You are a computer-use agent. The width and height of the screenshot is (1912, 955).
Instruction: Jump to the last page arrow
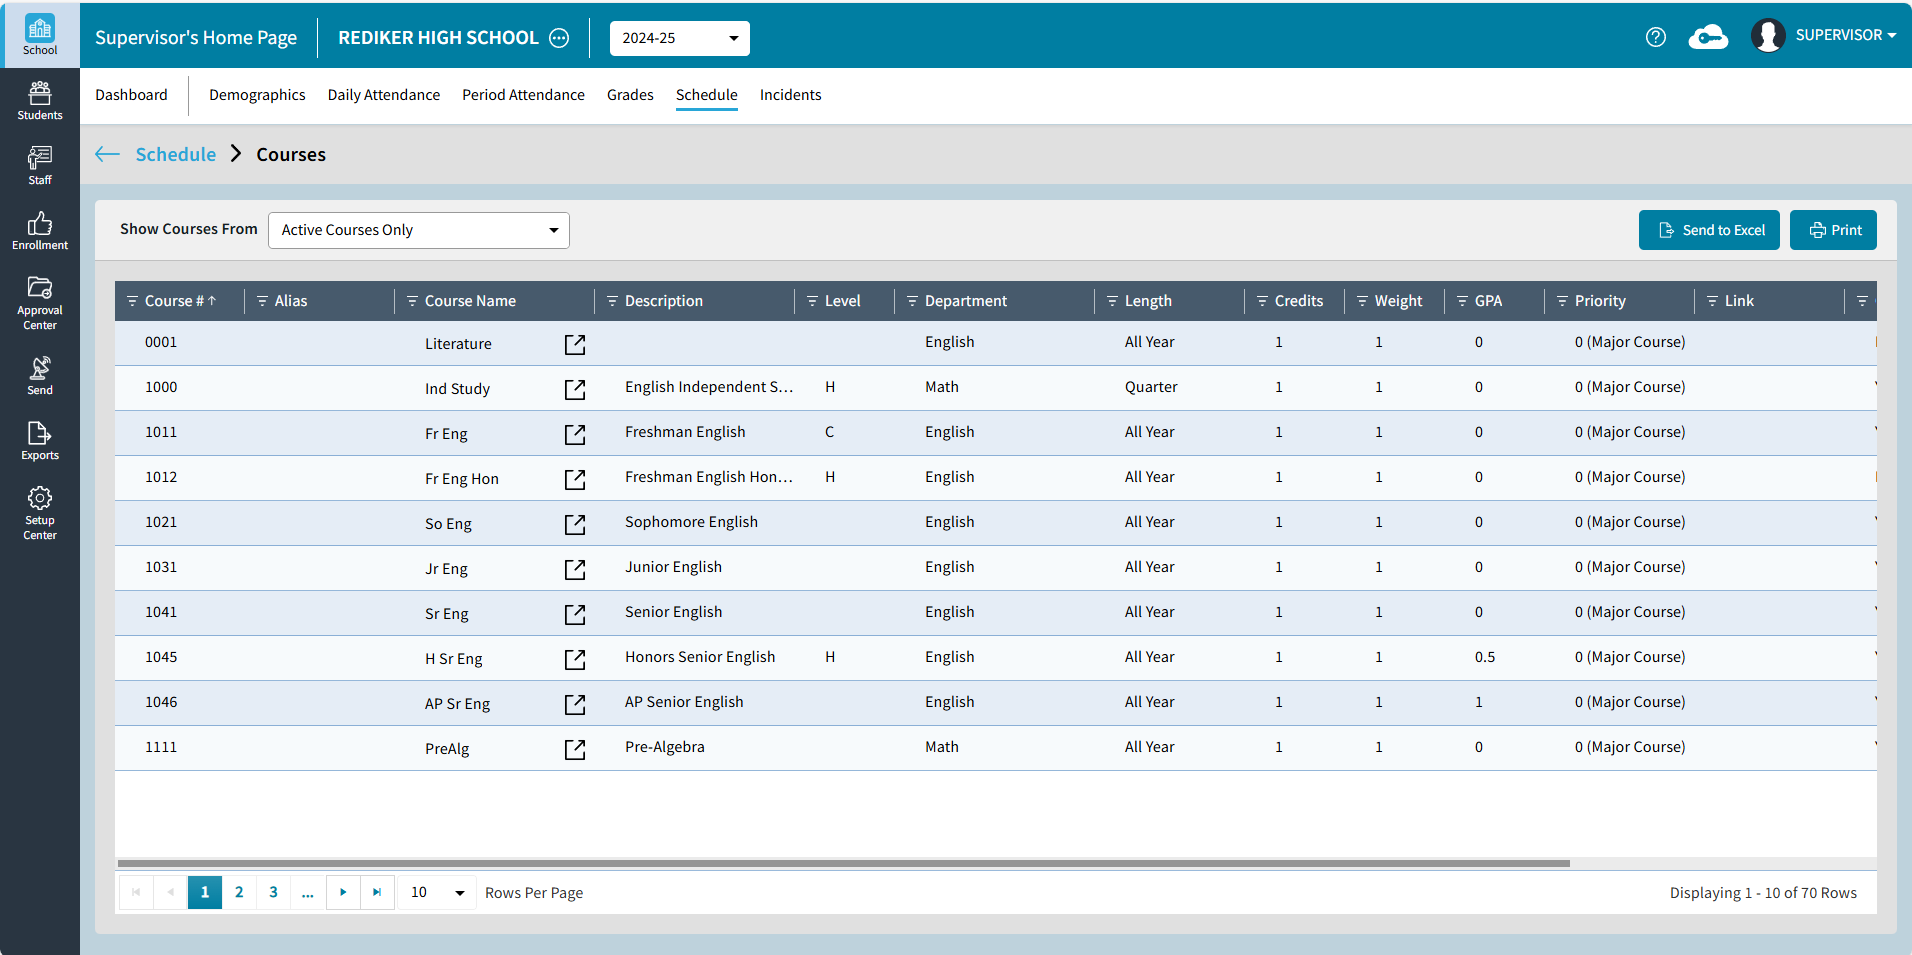pyautogui.click(x=377, y=892)
